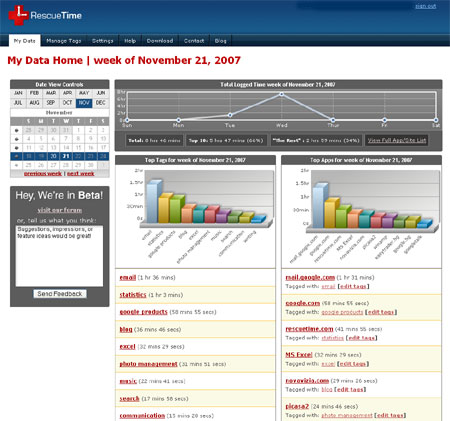Click the blue email bar in Top Tags chart

[x=154, y=202]
